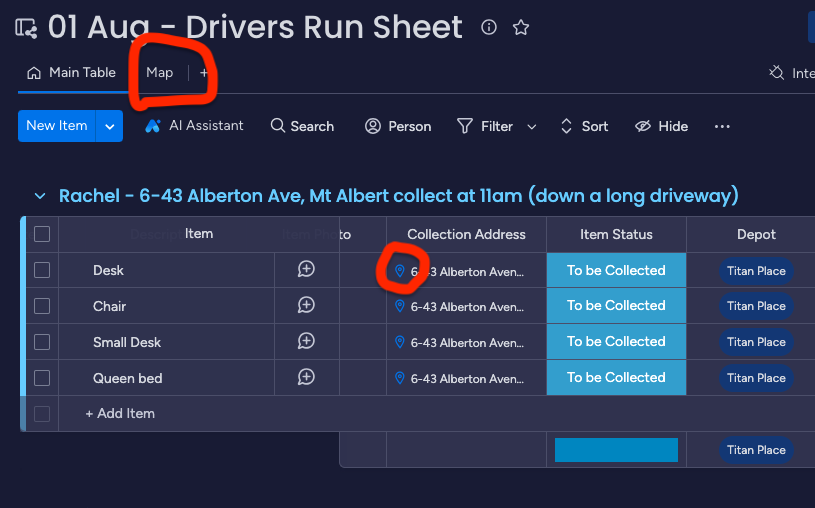Click Desk's To be Collected status cell
Screen dimensions: 815x508
click(x=616, y=270)
